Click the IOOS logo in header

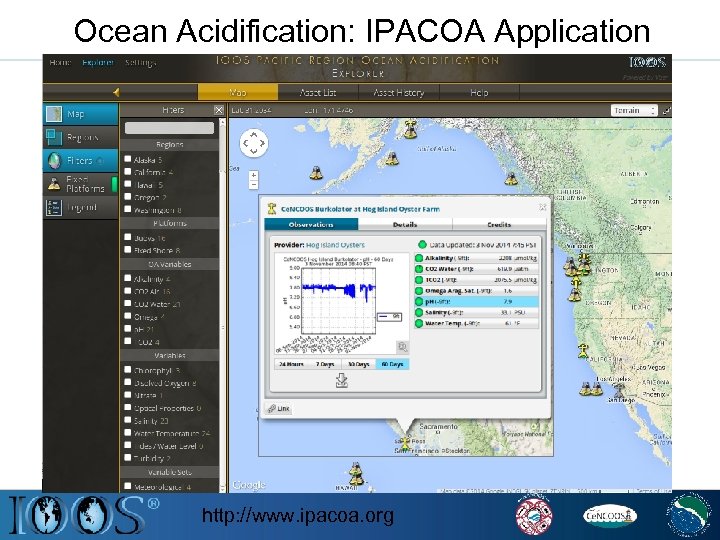click(647, 62)
